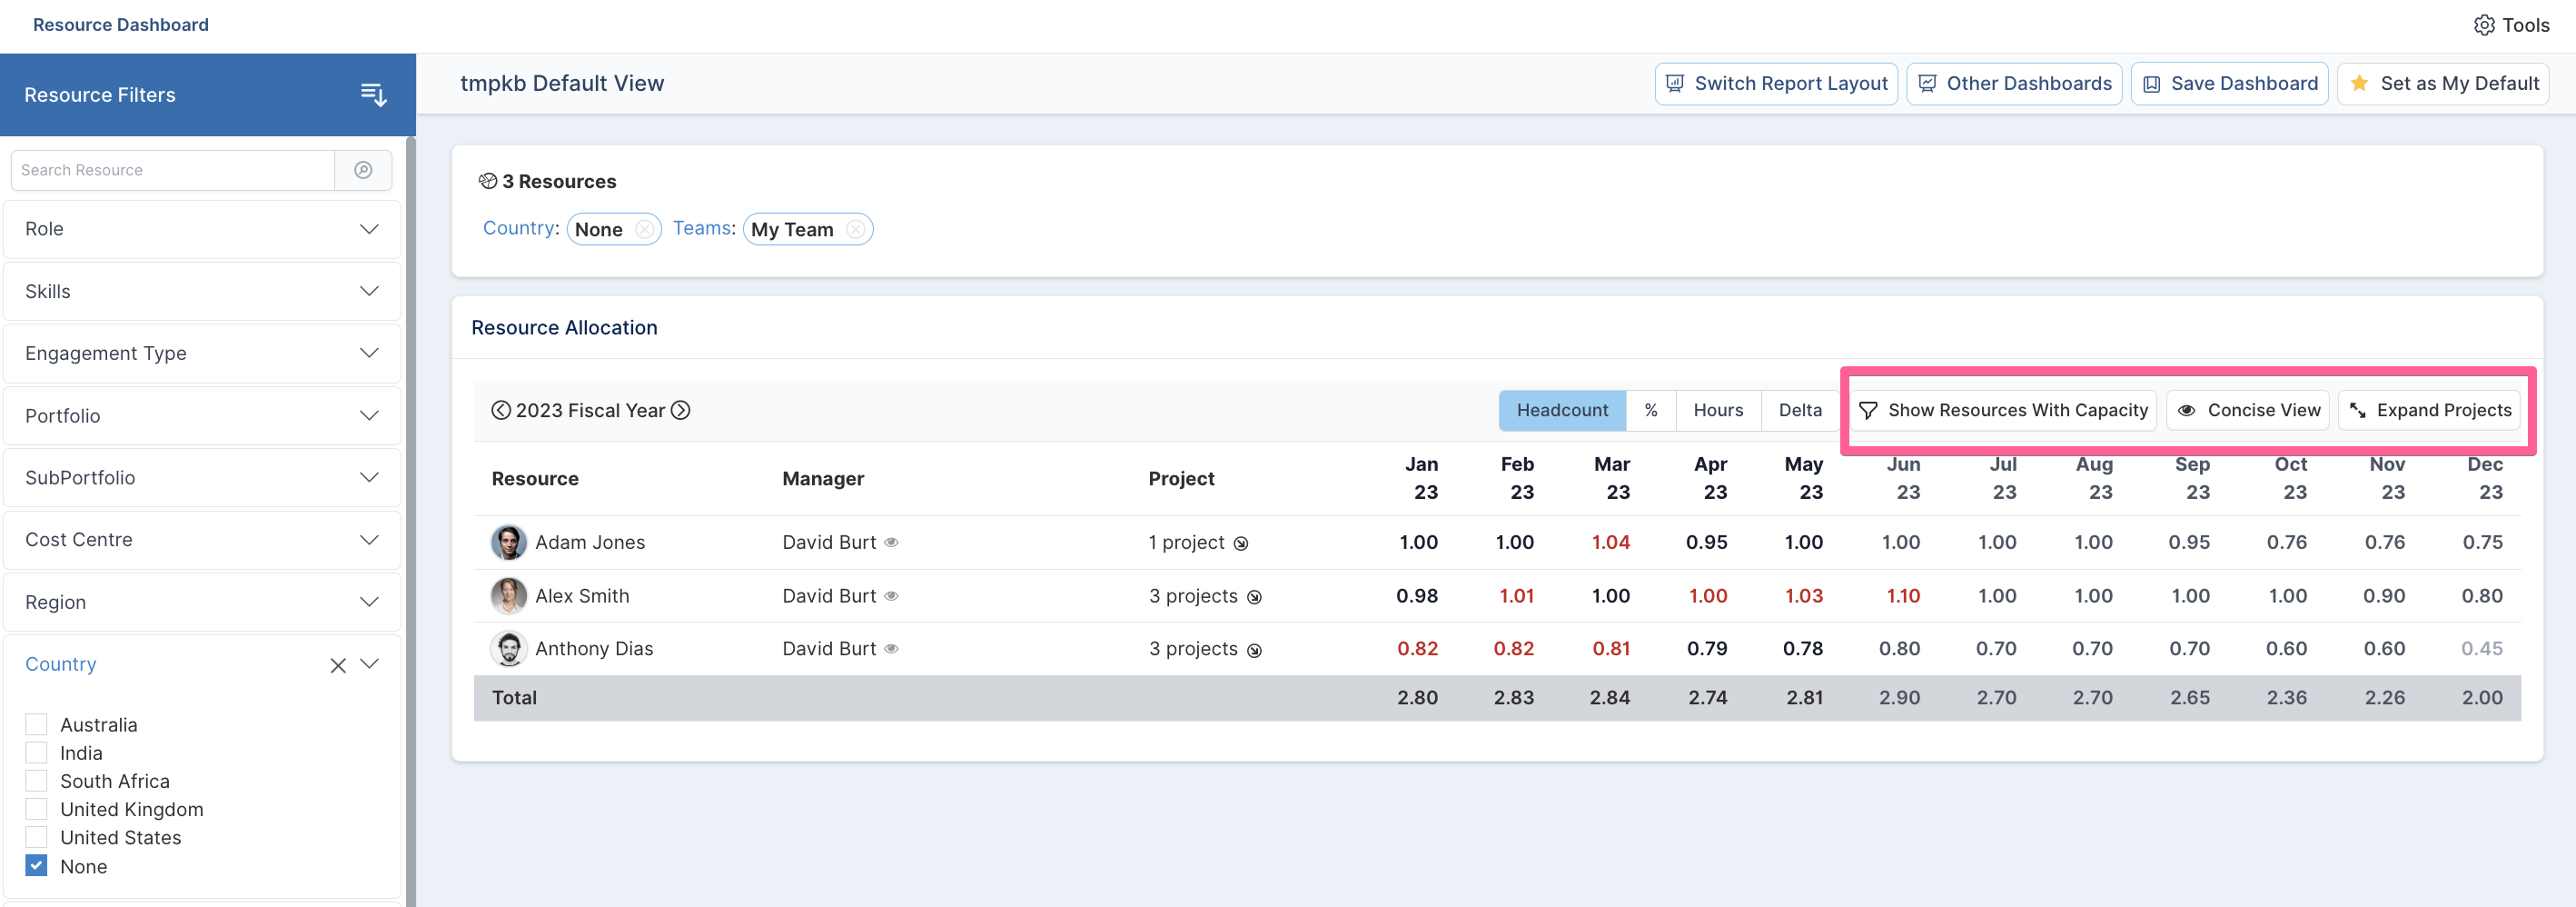Check the United Kingdom checkbox

pos(36,808)
